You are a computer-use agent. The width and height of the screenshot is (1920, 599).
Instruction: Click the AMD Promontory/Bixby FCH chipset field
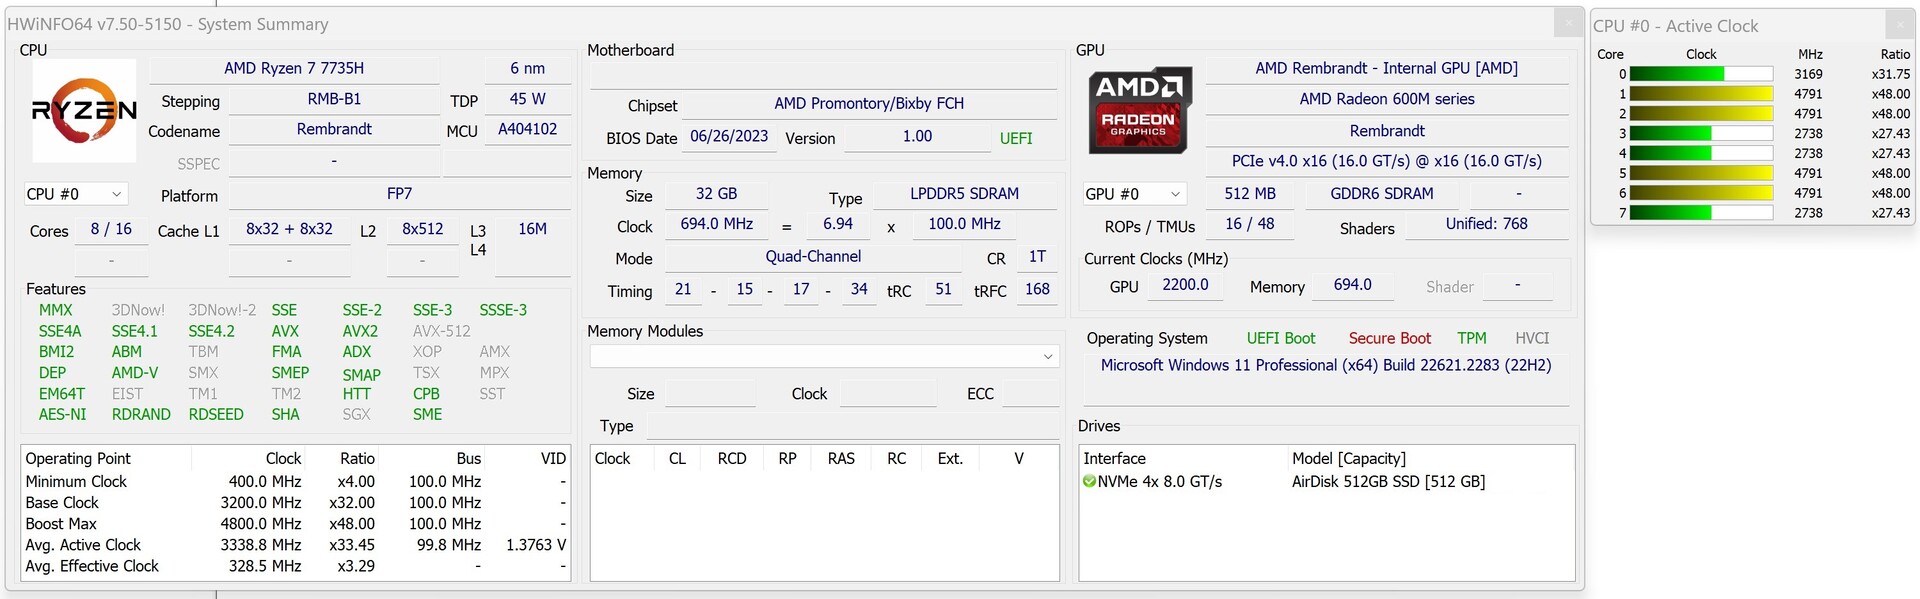(869, 104)
